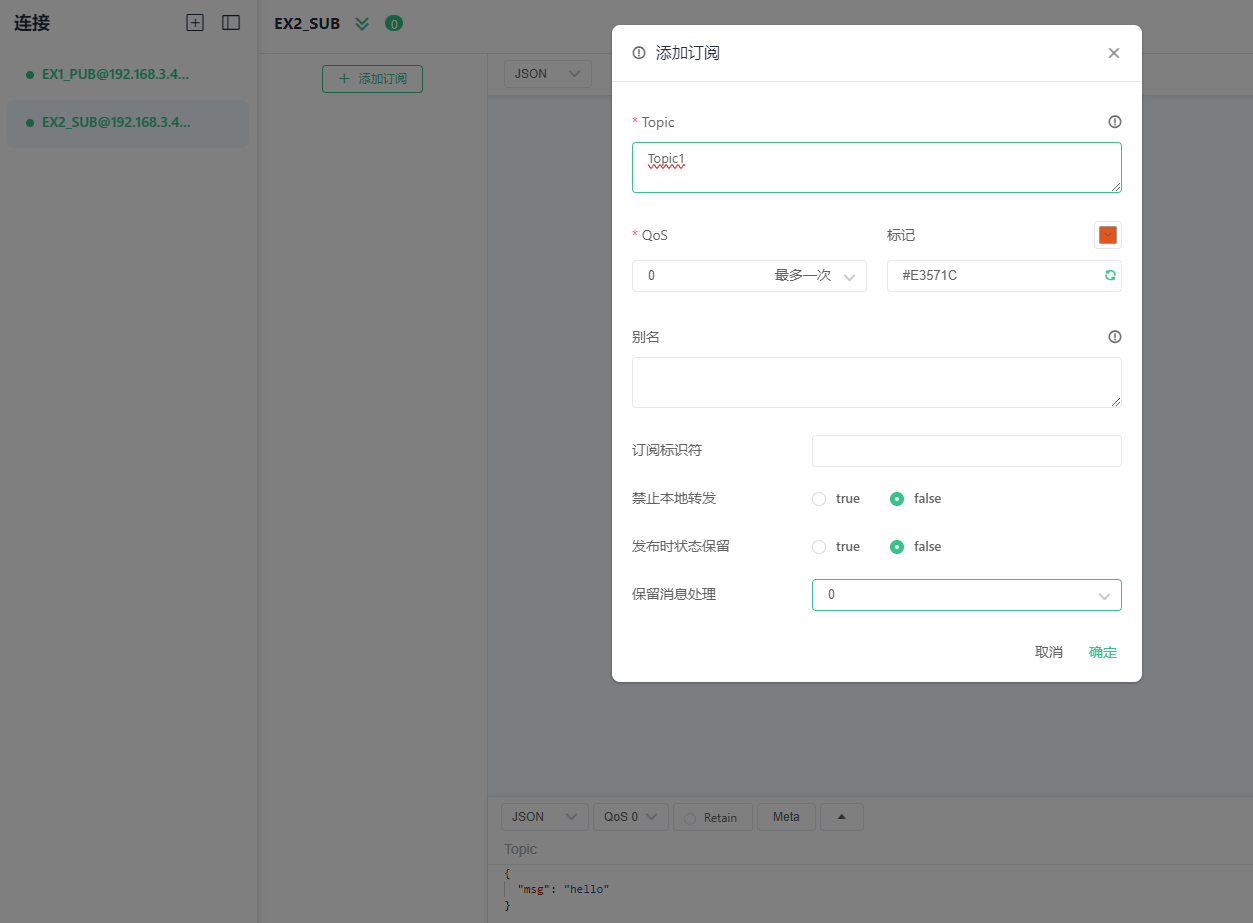Viewport: 1253px width, 923px height.
Task: Refresh the subscription color with regenerate icon
Action: coord(1109,275)
